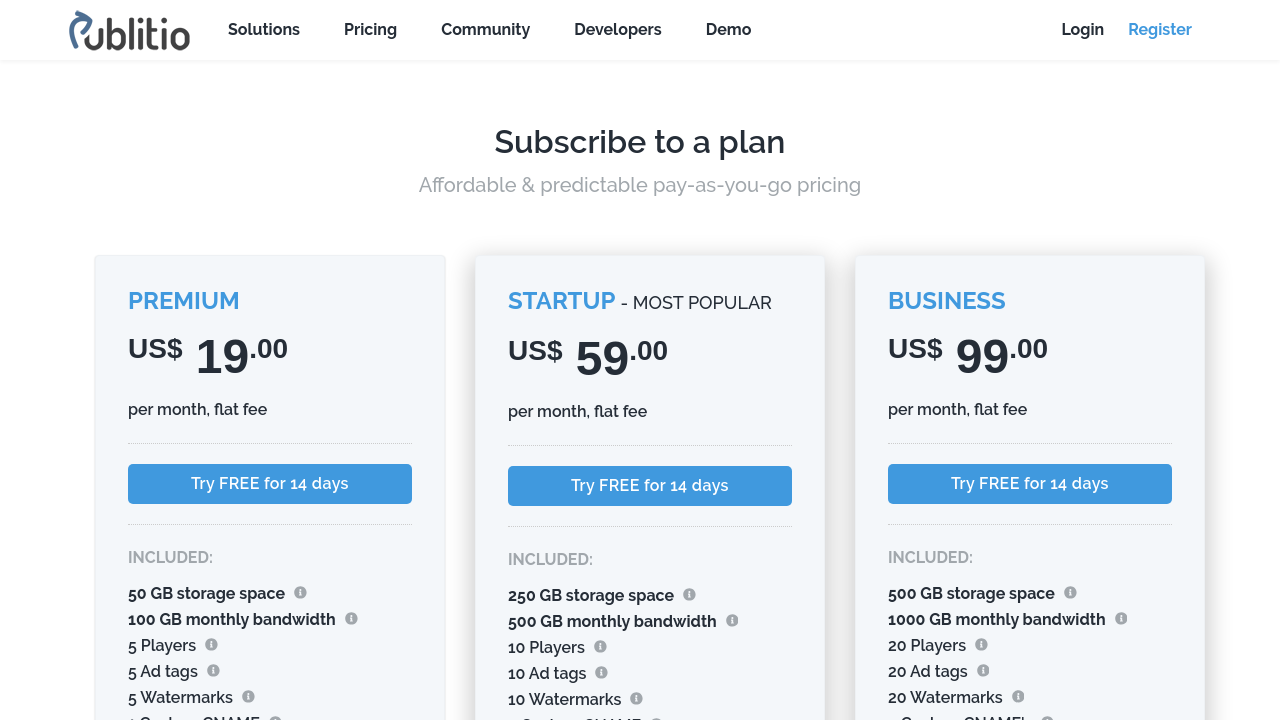Open the Developers menu

point(618,30)
